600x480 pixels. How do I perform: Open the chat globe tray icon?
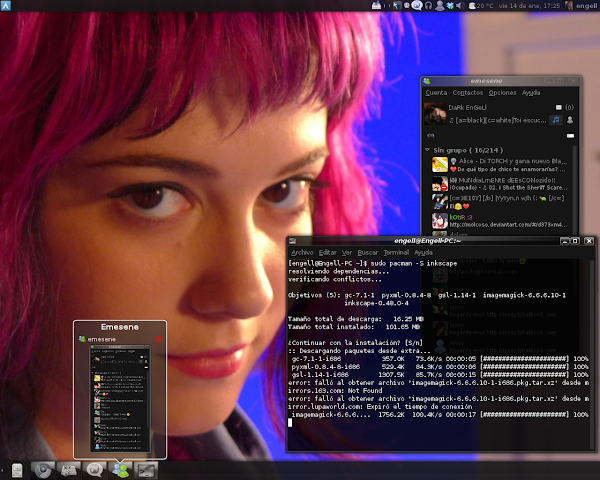tap(417, 5)
